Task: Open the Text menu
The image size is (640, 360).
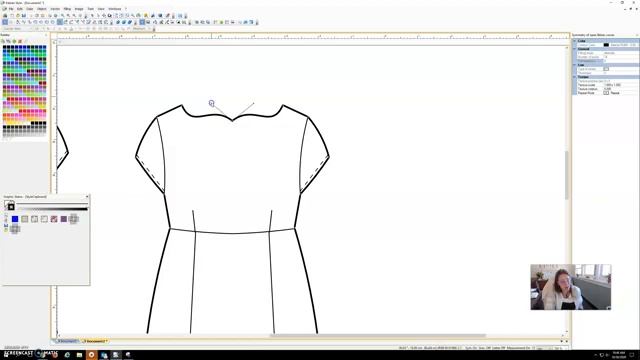Action: (x=91, y=9)
